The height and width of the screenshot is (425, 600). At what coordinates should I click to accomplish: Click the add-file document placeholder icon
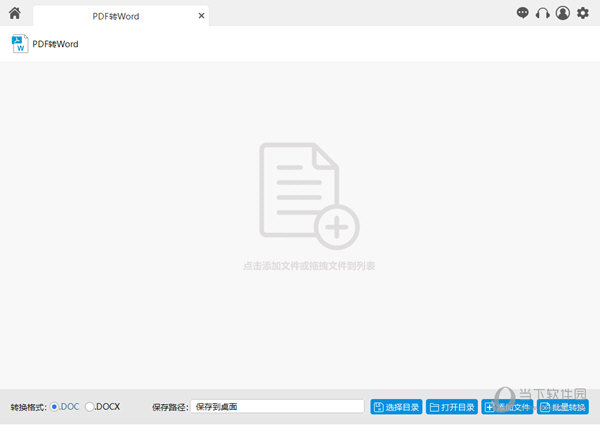coord(309,196)
